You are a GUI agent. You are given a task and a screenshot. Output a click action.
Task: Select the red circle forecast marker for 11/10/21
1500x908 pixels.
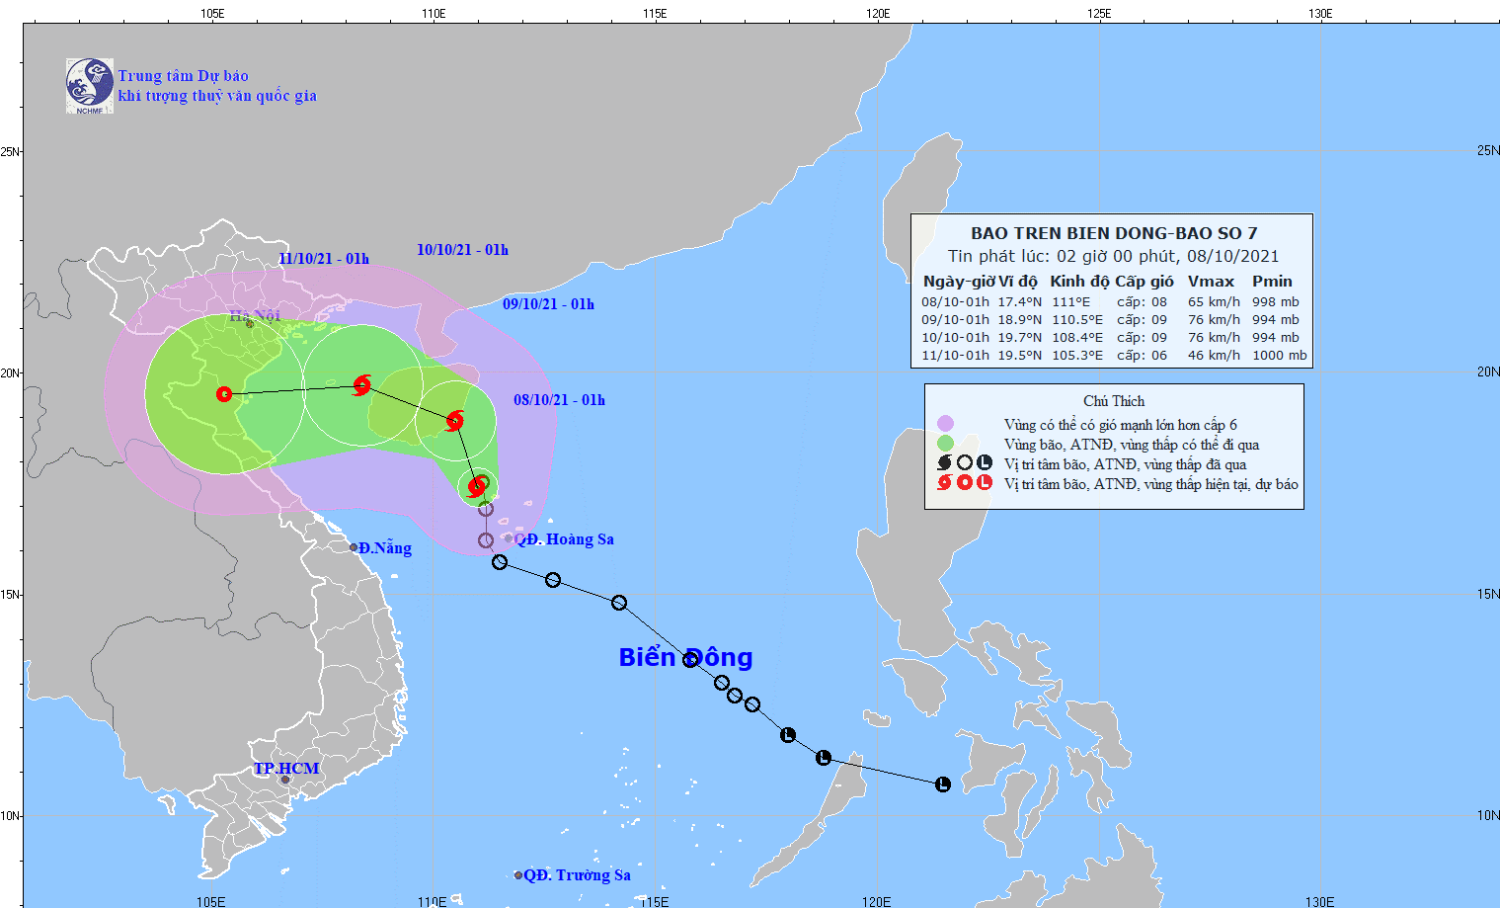click(224, 394)
